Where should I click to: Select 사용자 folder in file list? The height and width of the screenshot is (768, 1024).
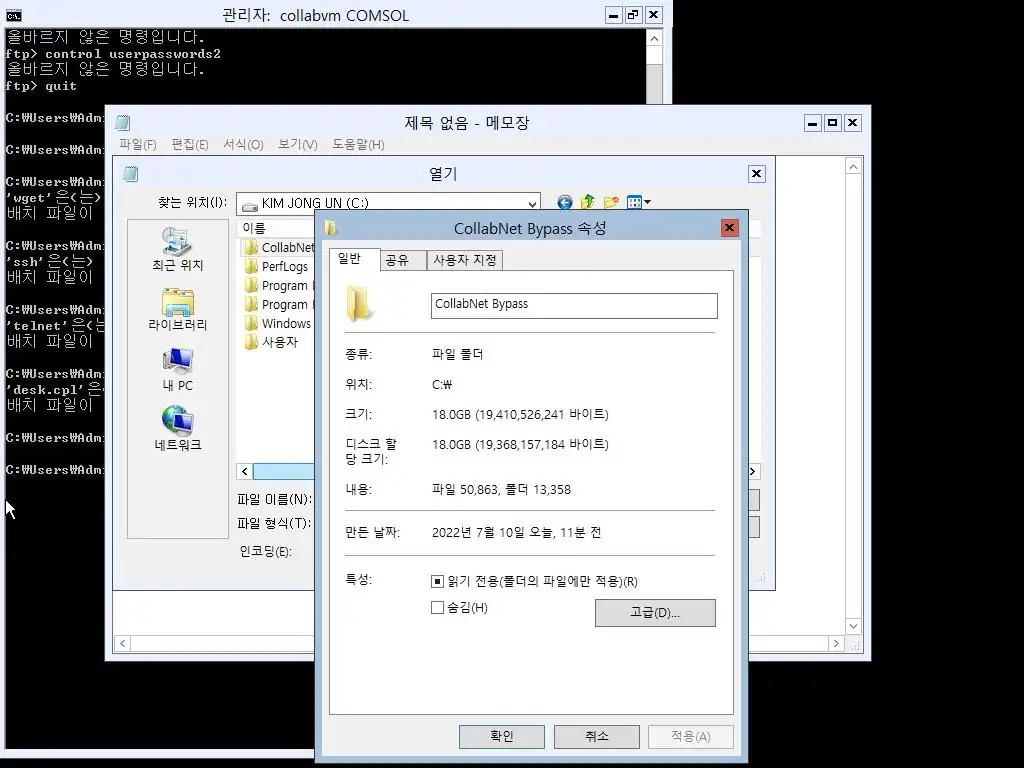(271, 342)
